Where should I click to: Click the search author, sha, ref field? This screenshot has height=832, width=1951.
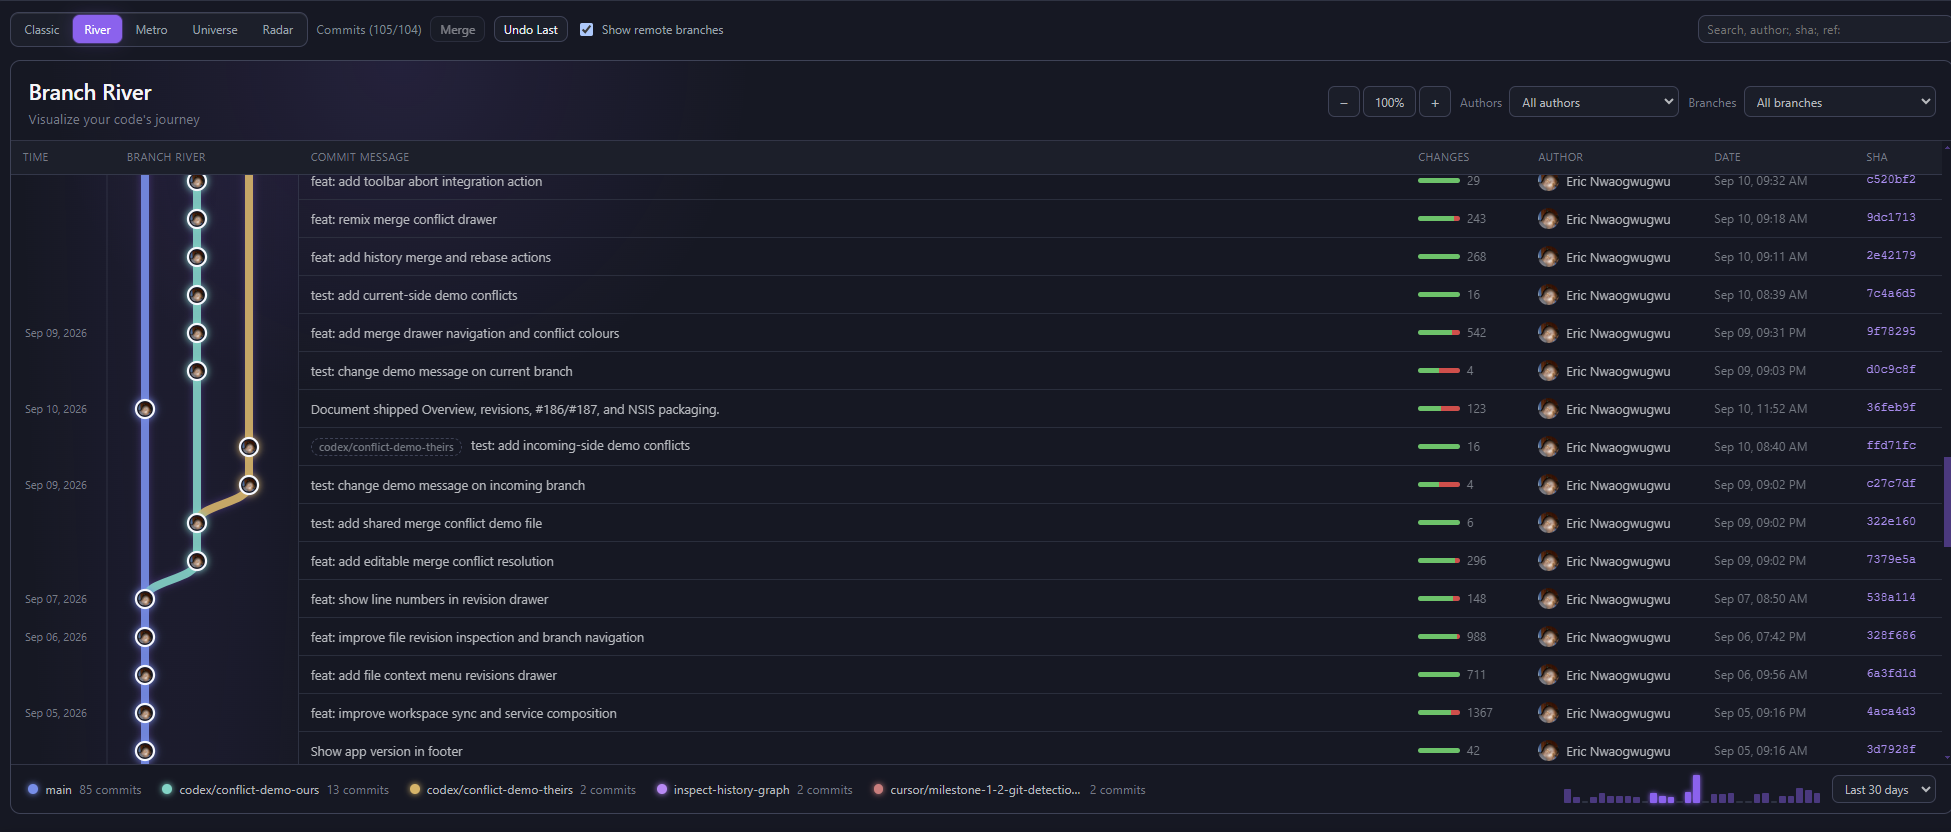click(1824, 30)
